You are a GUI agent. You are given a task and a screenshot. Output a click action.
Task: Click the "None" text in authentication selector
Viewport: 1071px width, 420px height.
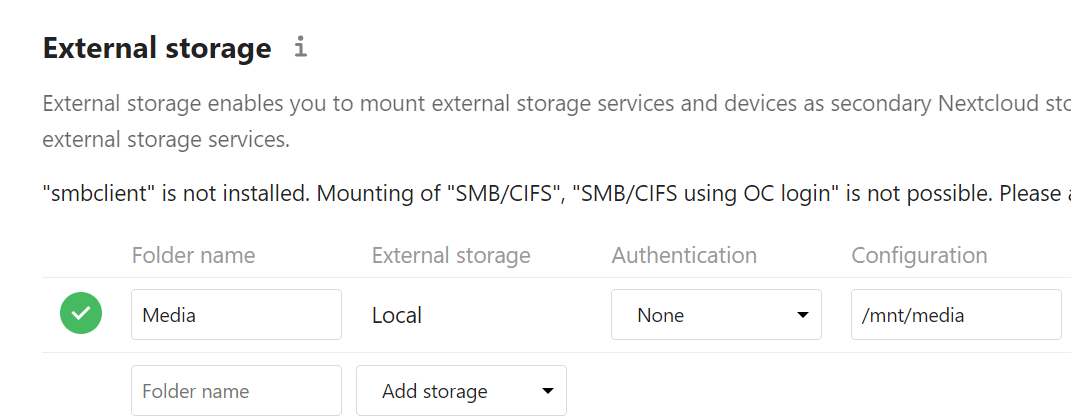tap(660, 316)
